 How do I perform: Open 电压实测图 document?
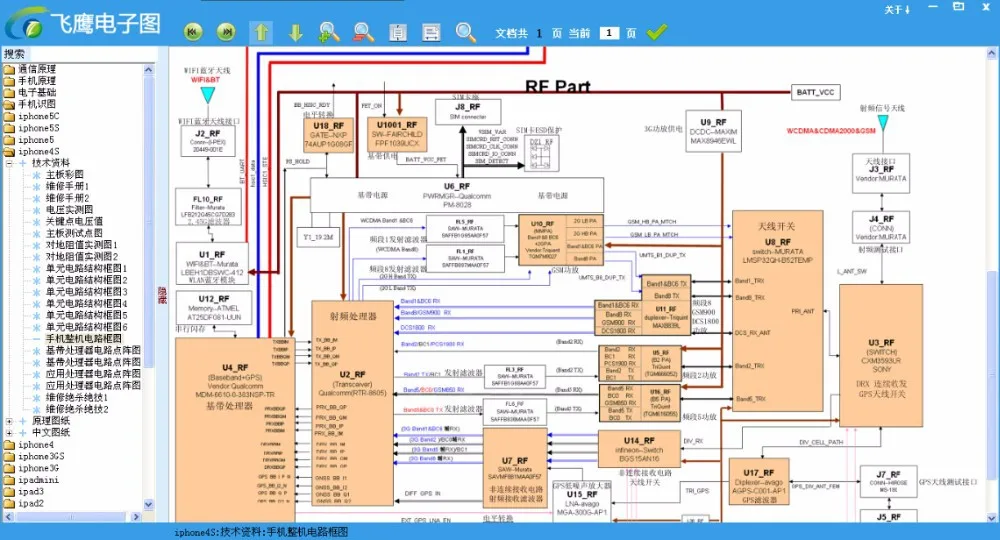tap(69, 210)
